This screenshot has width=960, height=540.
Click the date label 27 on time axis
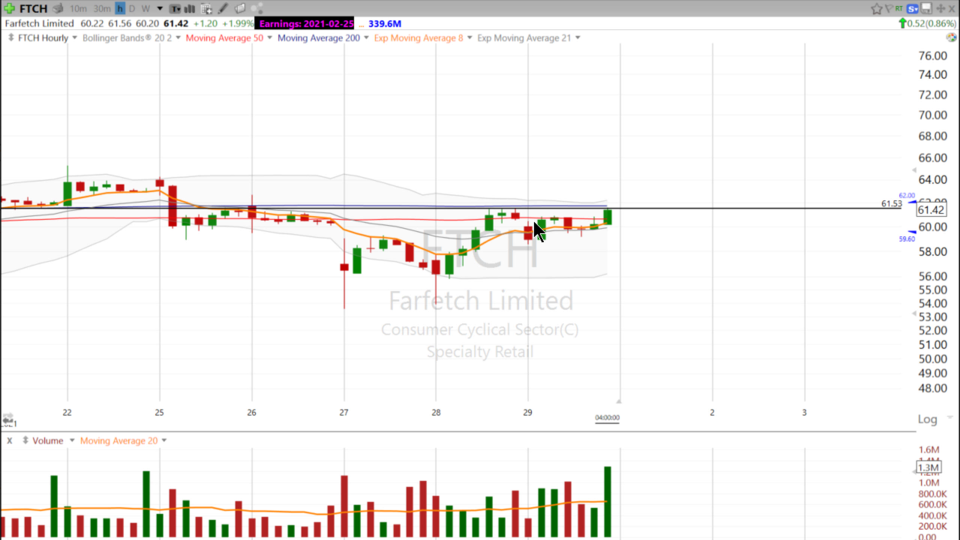click(x=344, y=413)
